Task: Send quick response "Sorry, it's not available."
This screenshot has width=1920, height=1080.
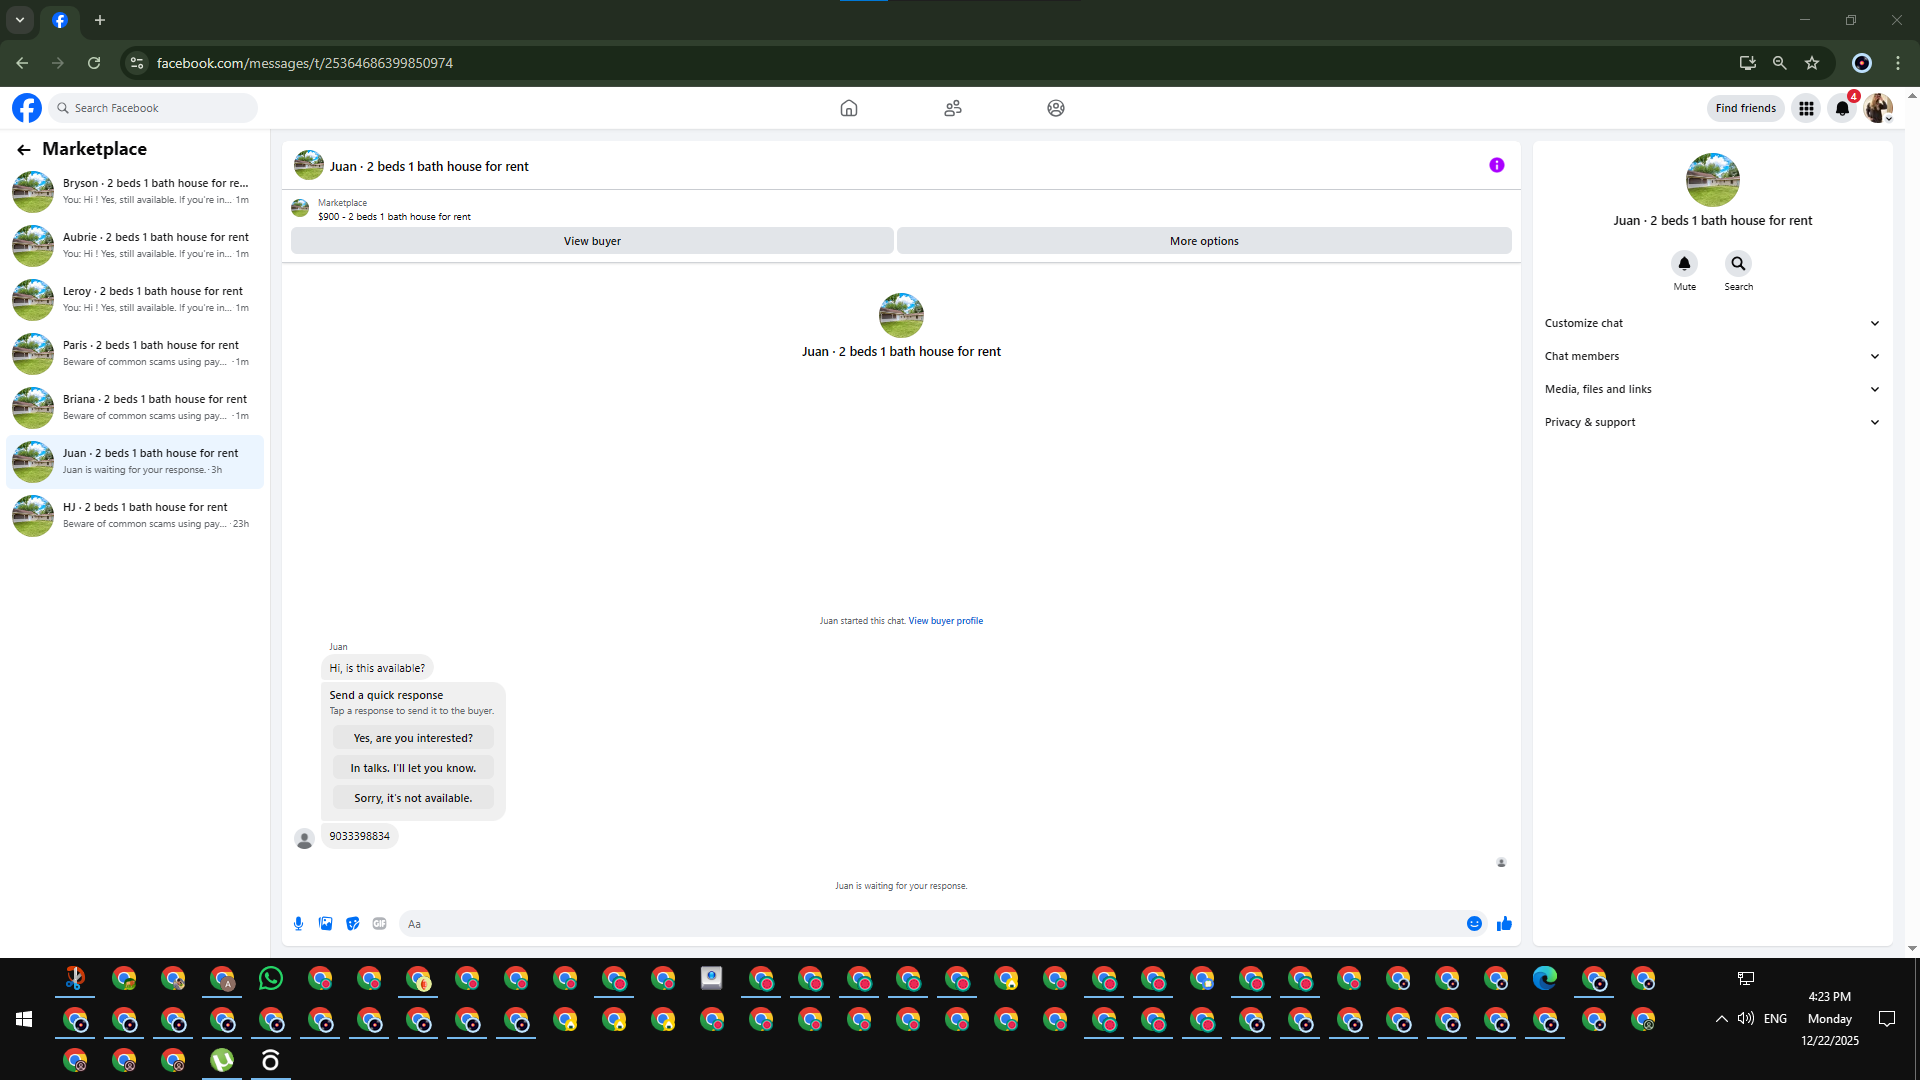Action: pyautogui.click(x=413, y=798)
